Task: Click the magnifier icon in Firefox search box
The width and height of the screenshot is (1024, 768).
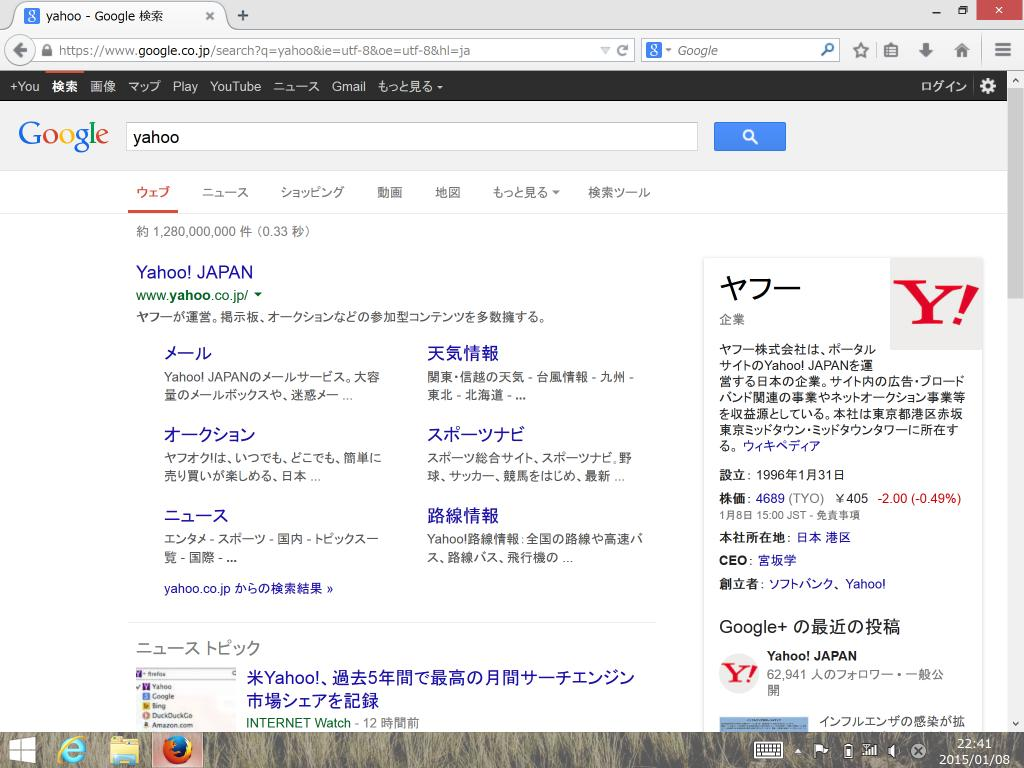Action: (827, 50)
